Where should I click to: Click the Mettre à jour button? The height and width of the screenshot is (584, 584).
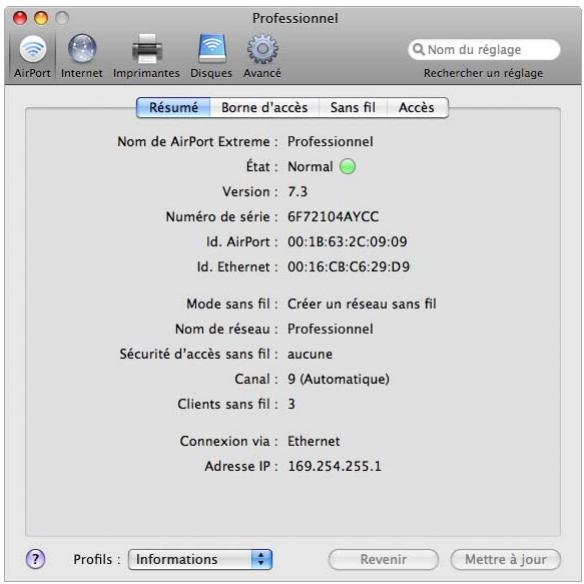505,559
